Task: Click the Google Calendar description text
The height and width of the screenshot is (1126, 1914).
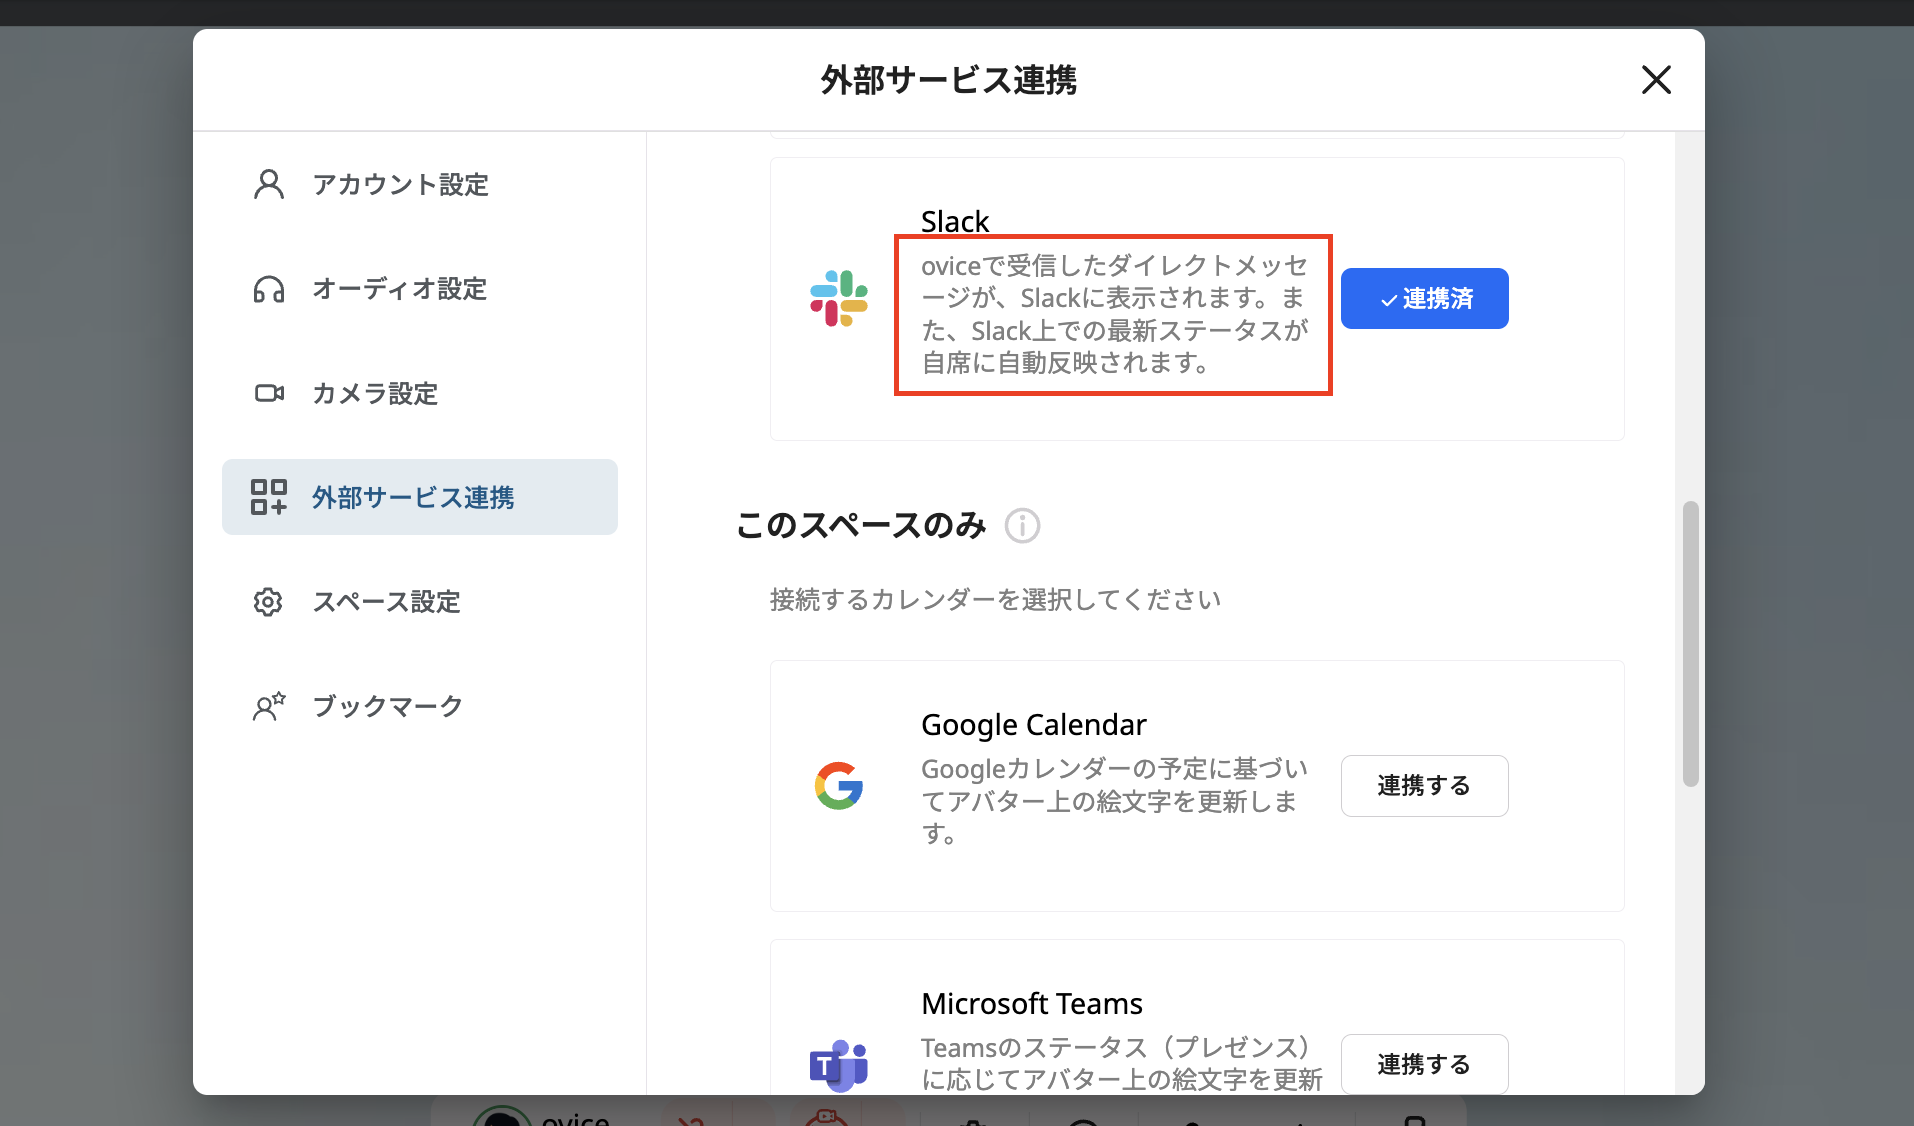Action: [1114, 801]
